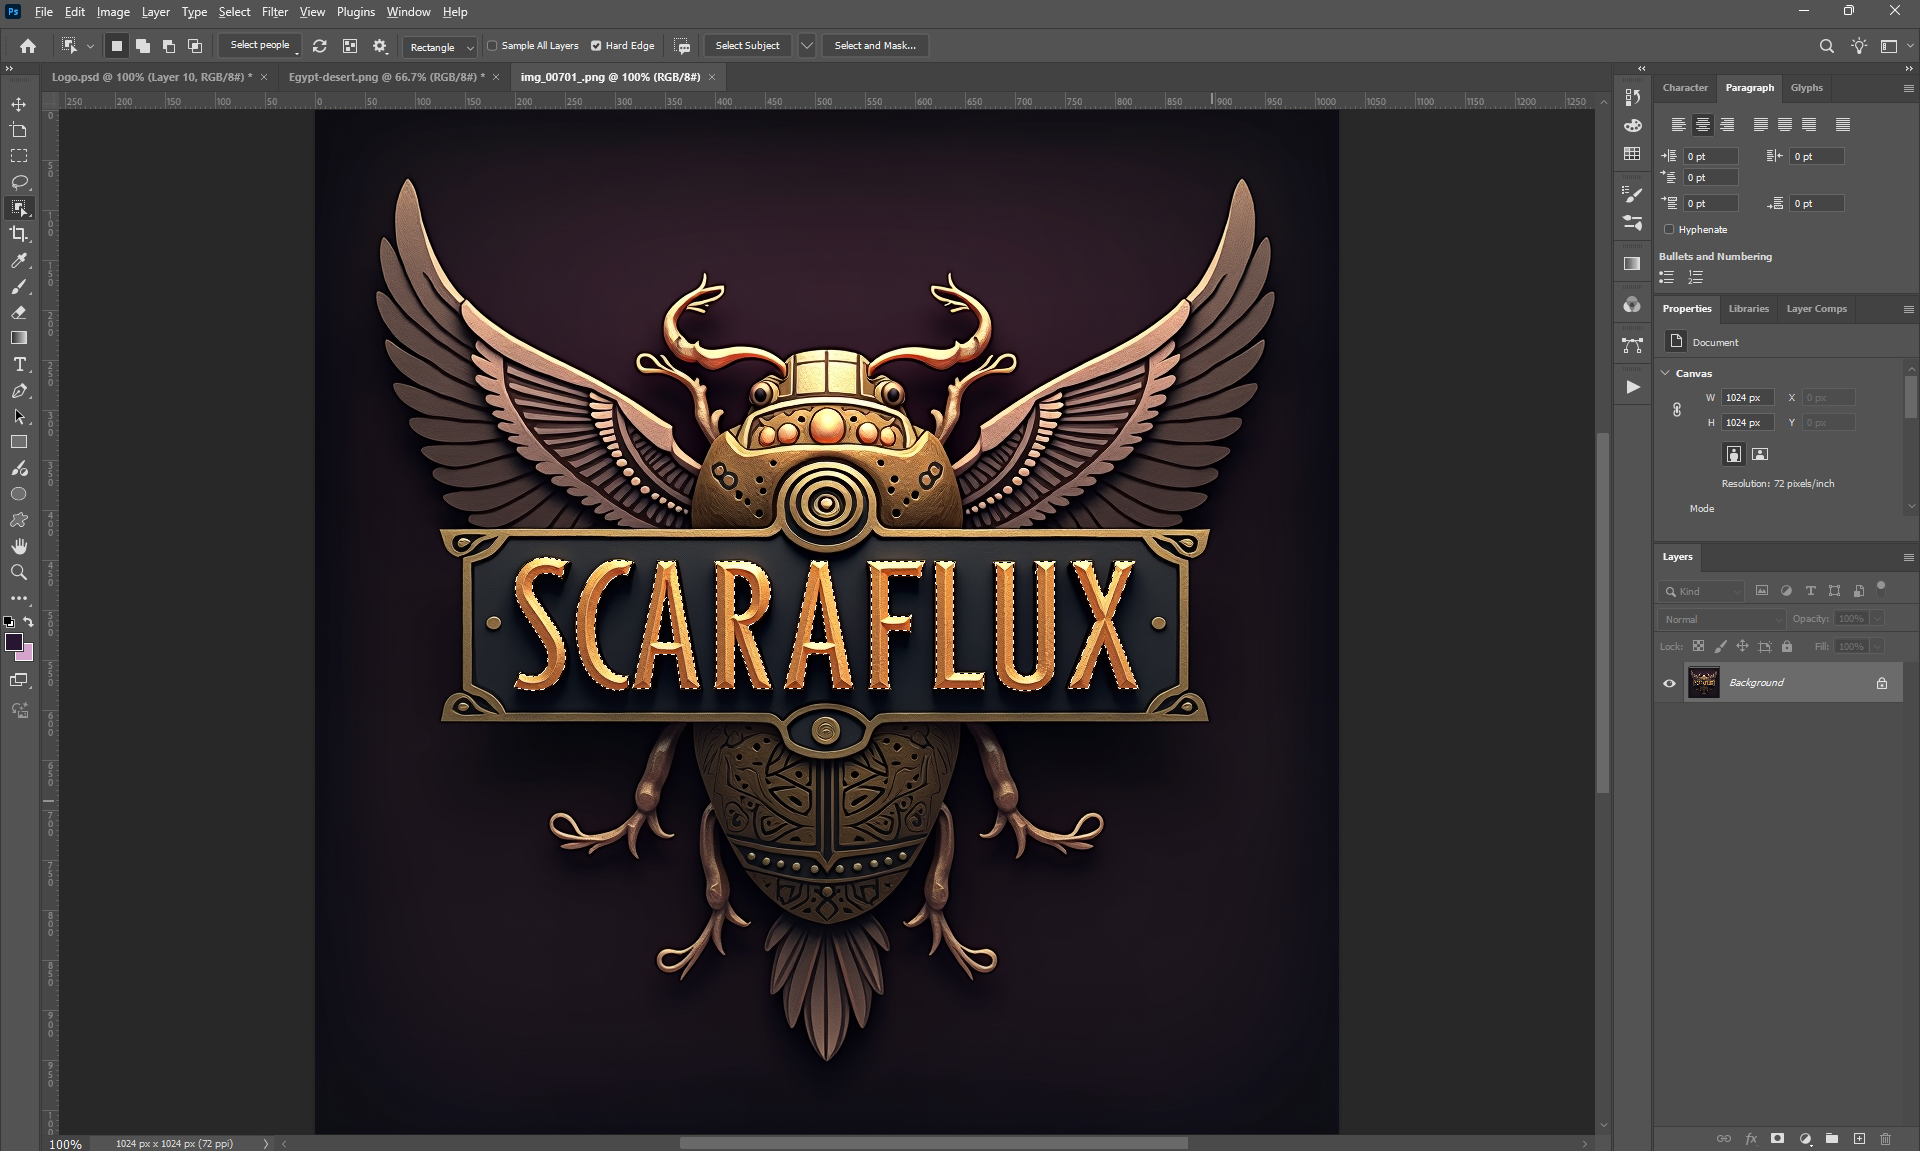
Task: Select the Crop tool
Action: point(19,234)
